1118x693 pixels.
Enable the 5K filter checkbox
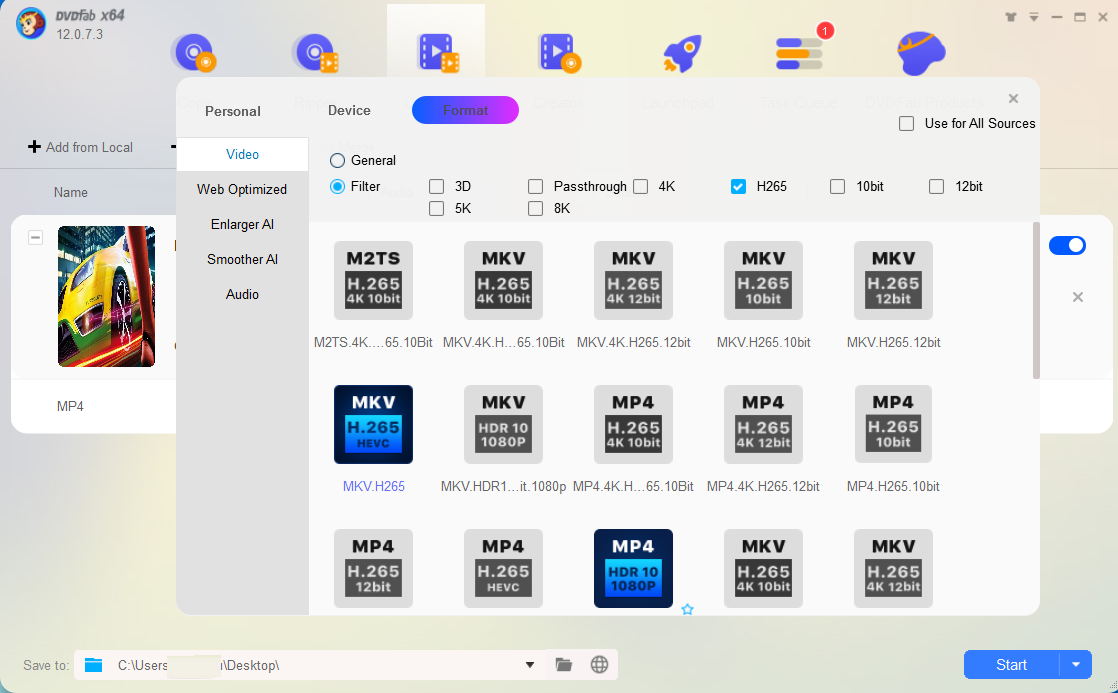click(436, 208)
